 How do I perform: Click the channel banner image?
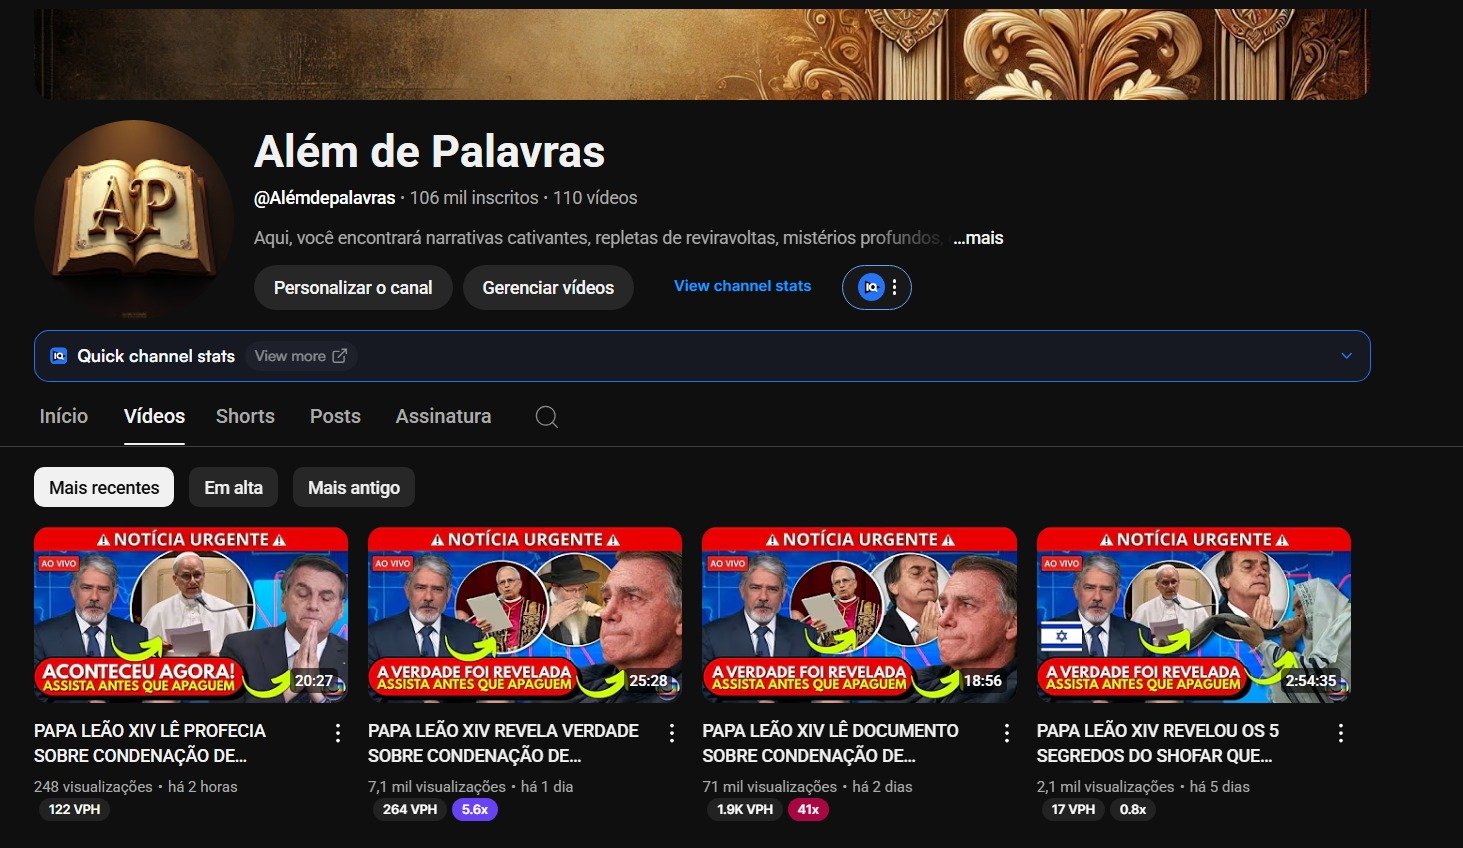coord(701,54)
